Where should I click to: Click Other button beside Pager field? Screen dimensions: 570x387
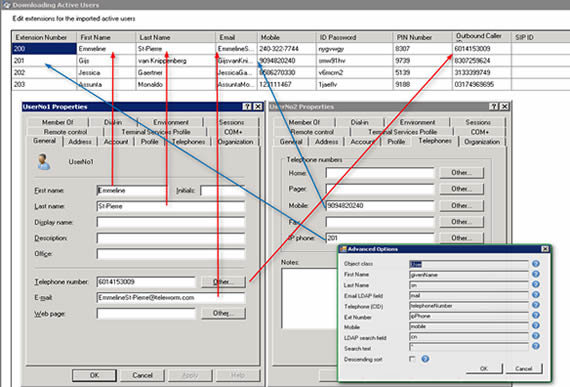pos(462,189)
